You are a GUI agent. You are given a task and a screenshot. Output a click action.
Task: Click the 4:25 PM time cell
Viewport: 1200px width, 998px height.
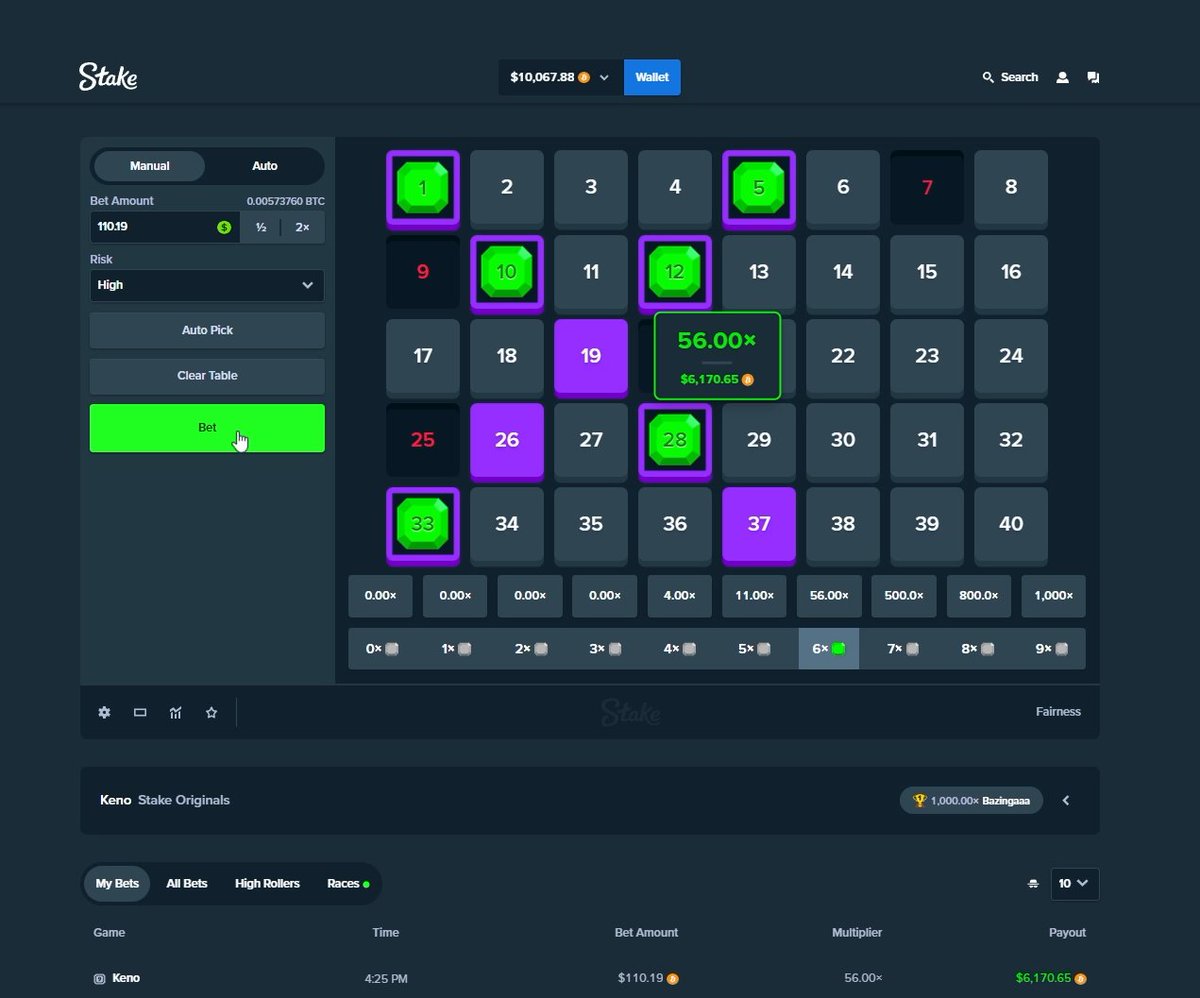[386, 978]
